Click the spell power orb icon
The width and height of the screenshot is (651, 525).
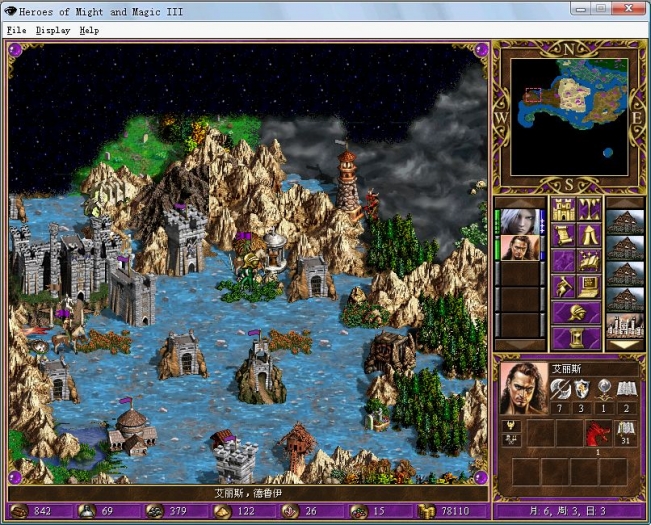(604, 389)
